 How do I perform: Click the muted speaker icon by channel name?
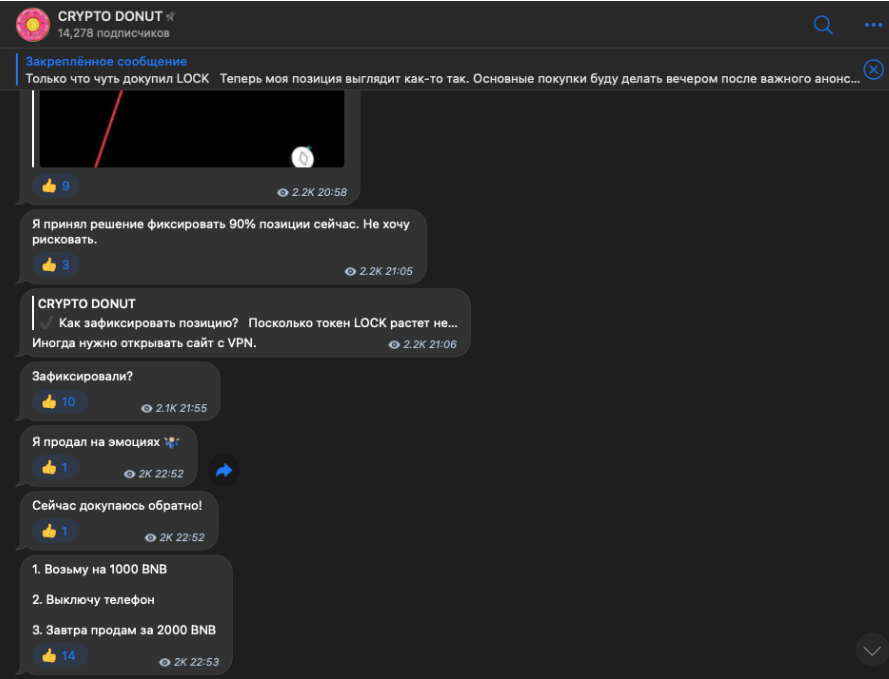point(170,17)
